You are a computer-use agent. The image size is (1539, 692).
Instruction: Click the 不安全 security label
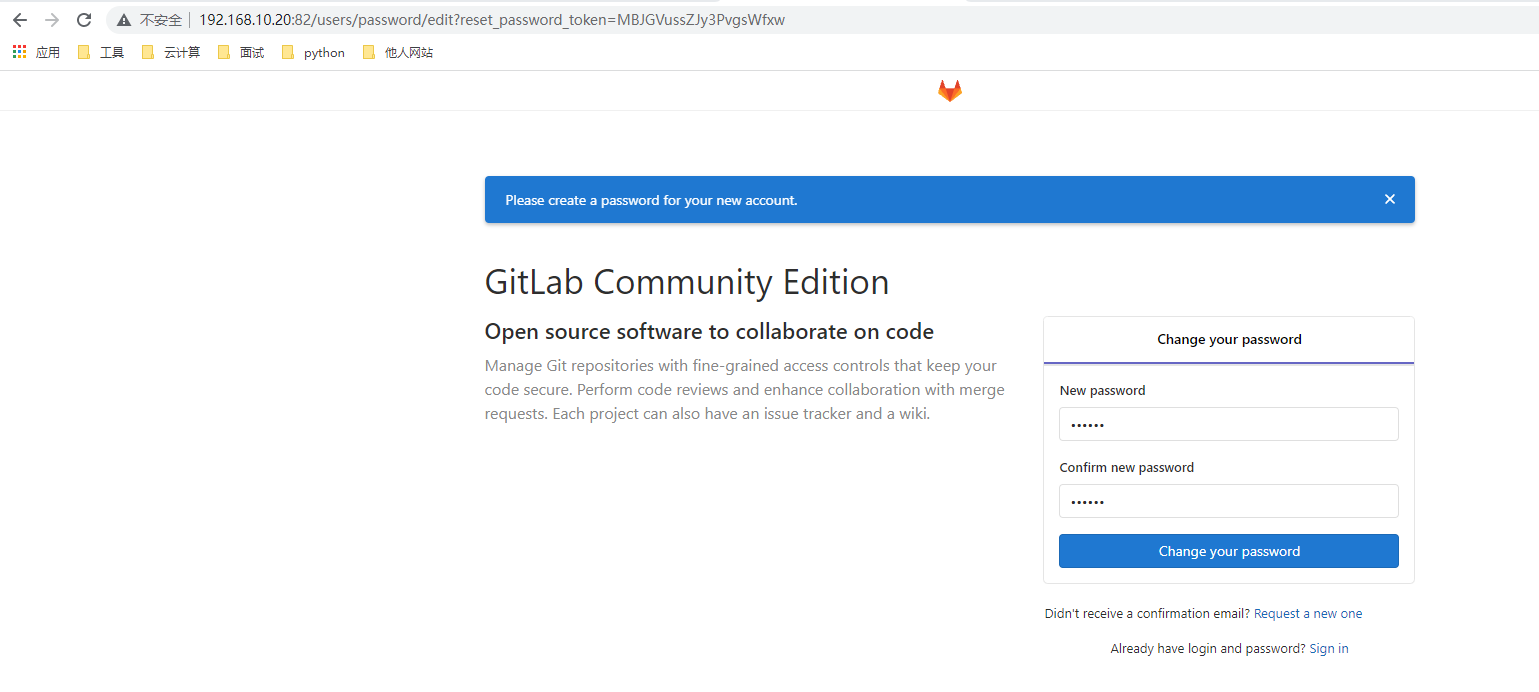point(161,20)
